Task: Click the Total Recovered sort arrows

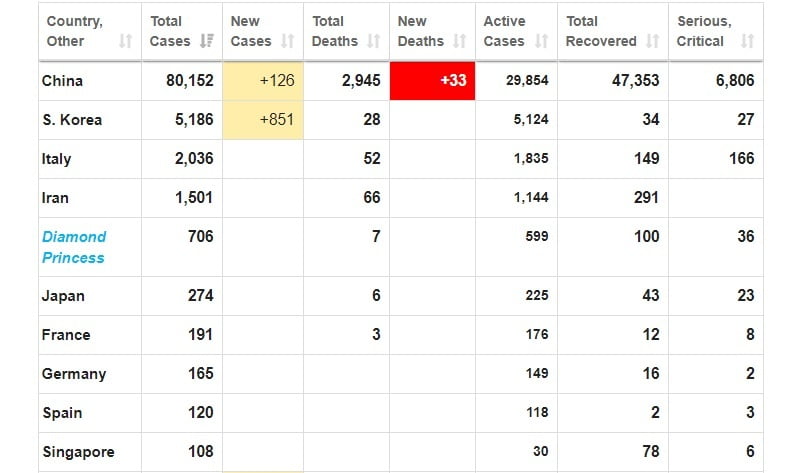Action: (x=652, y=41)
